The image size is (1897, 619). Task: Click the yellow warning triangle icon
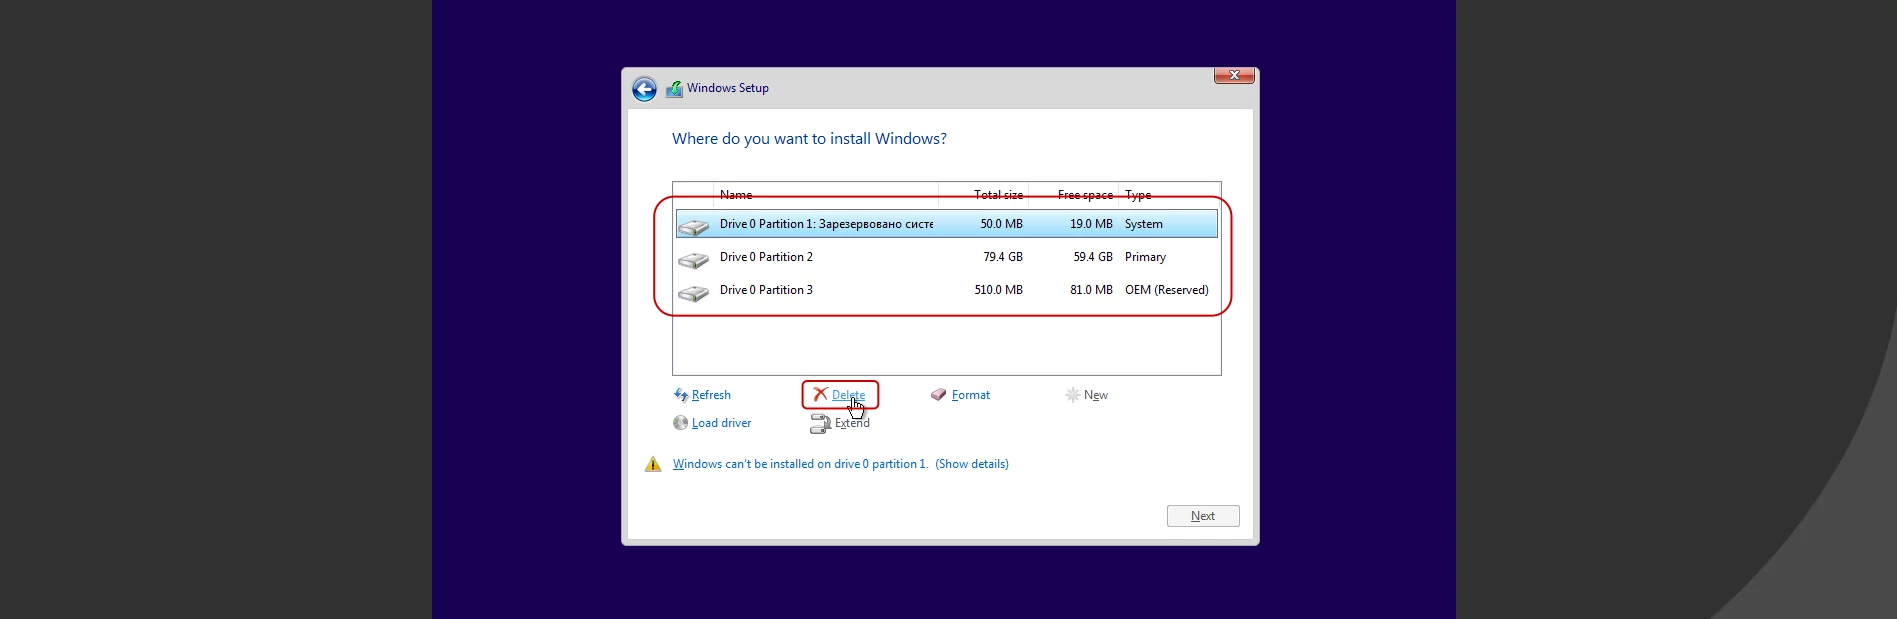(x=653, y=464)
